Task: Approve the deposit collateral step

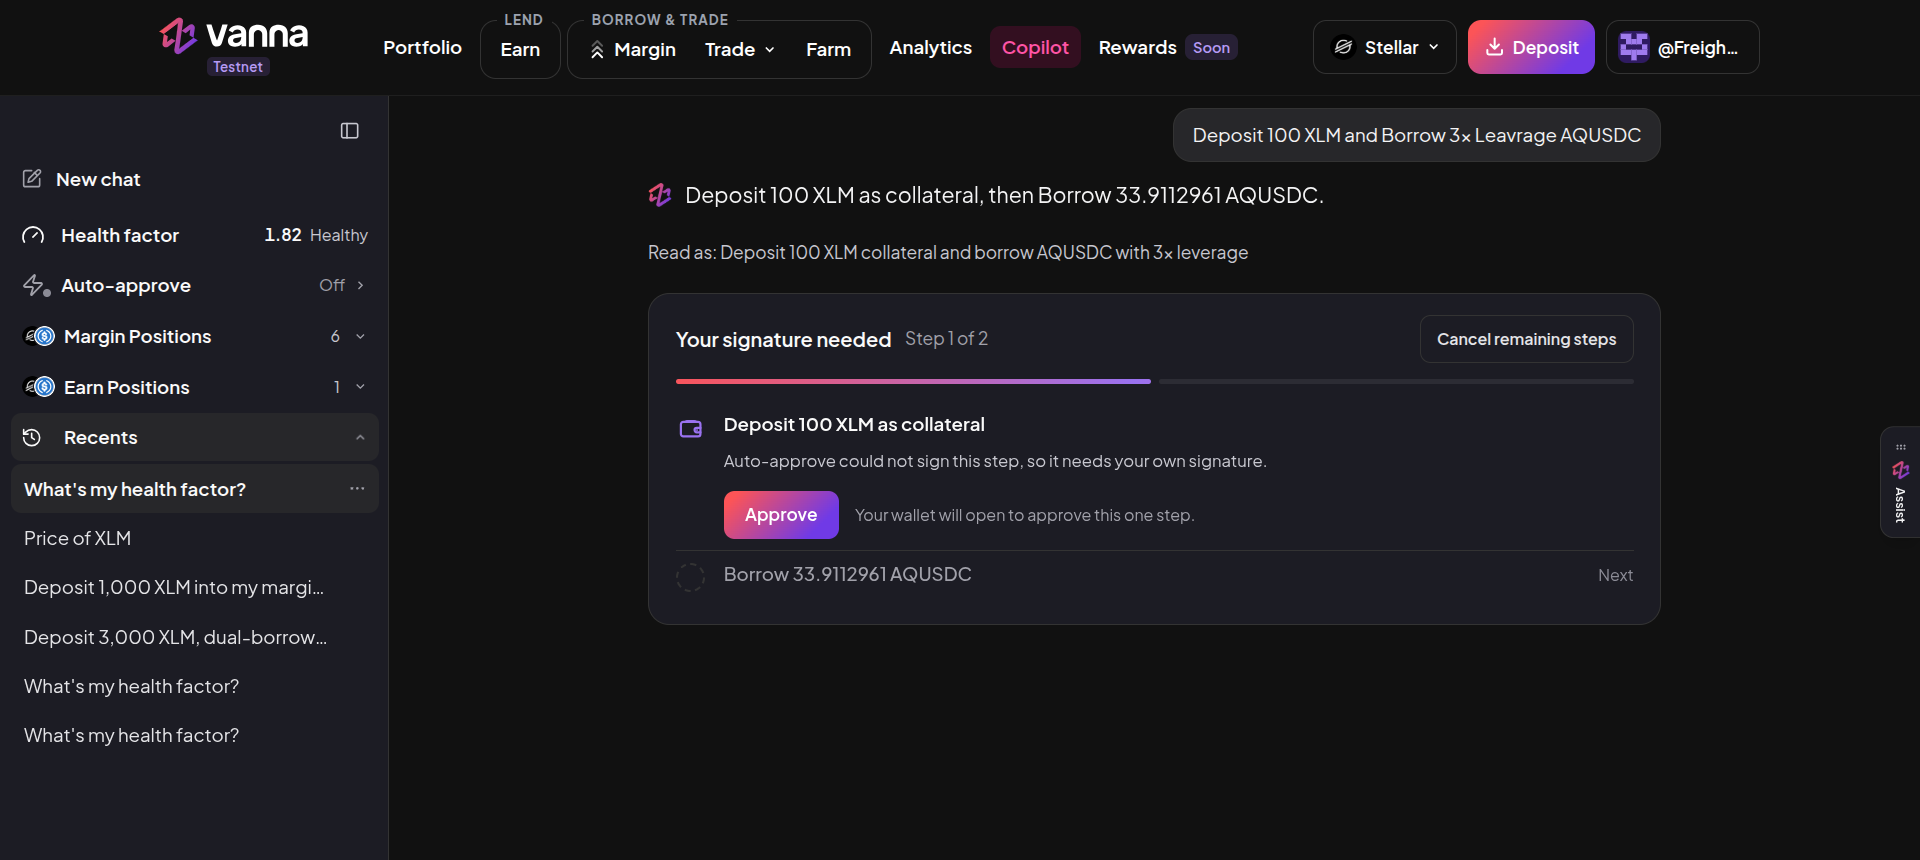Action: pyautogui.click(x=781, y=515)
